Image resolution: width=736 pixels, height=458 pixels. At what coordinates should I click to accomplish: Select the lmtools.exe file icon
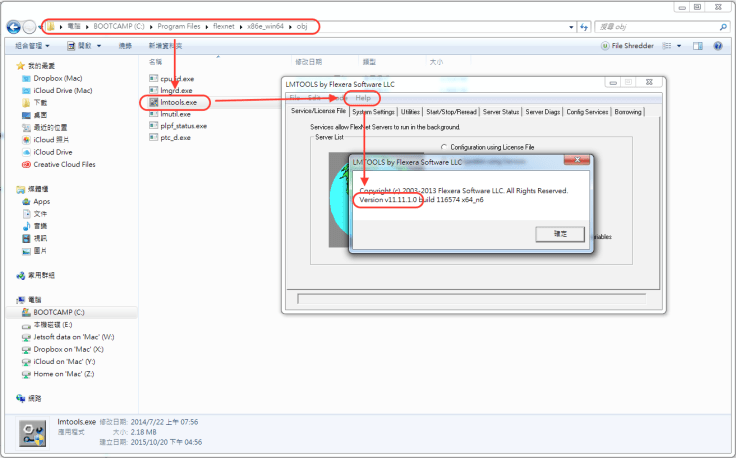[x=153, y=101]
